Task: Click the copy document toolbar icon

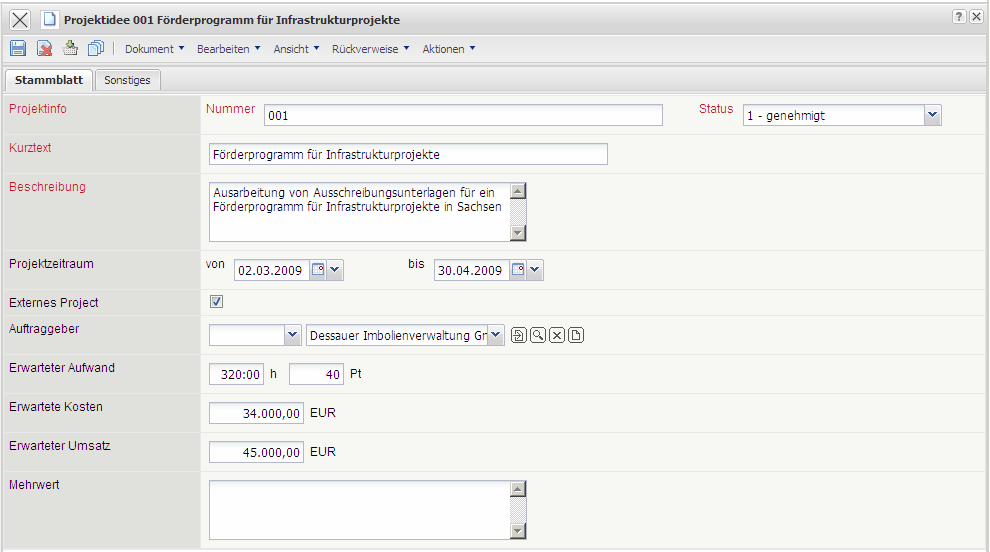Action: tap(96, 48)
